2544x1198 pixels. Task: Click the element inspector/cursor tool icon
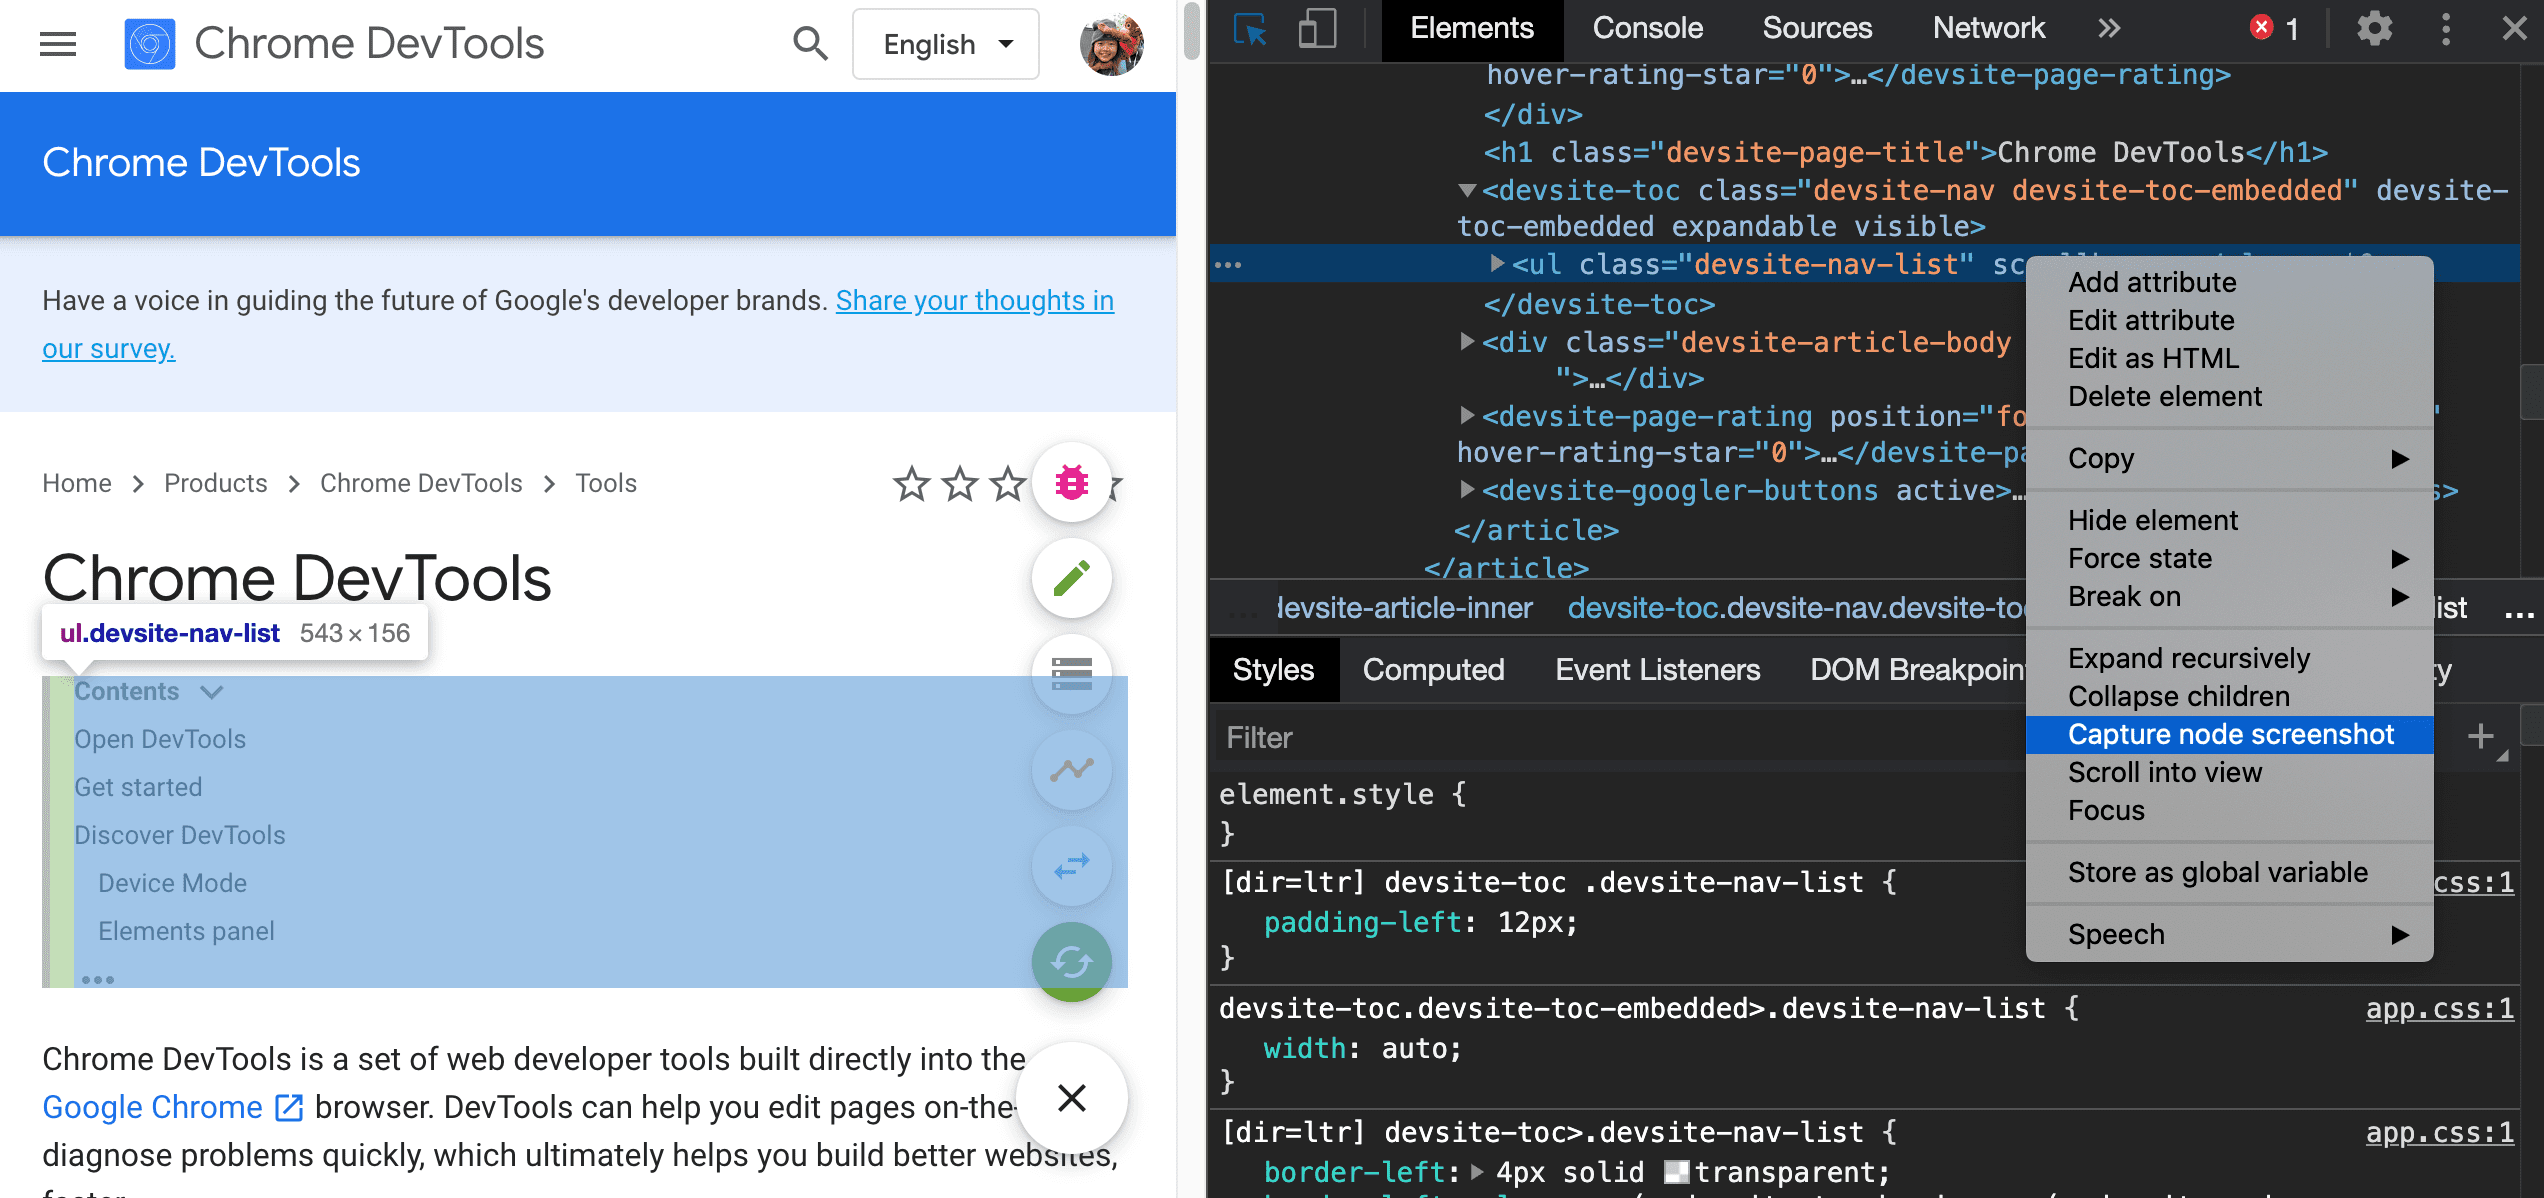pos(1251,29)
